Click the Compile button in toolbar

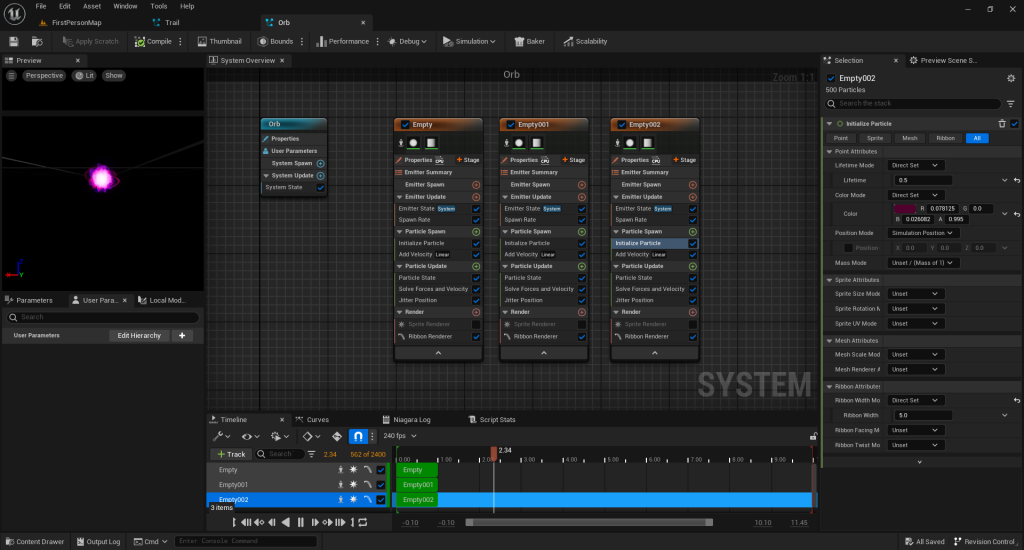click(154, 41)
